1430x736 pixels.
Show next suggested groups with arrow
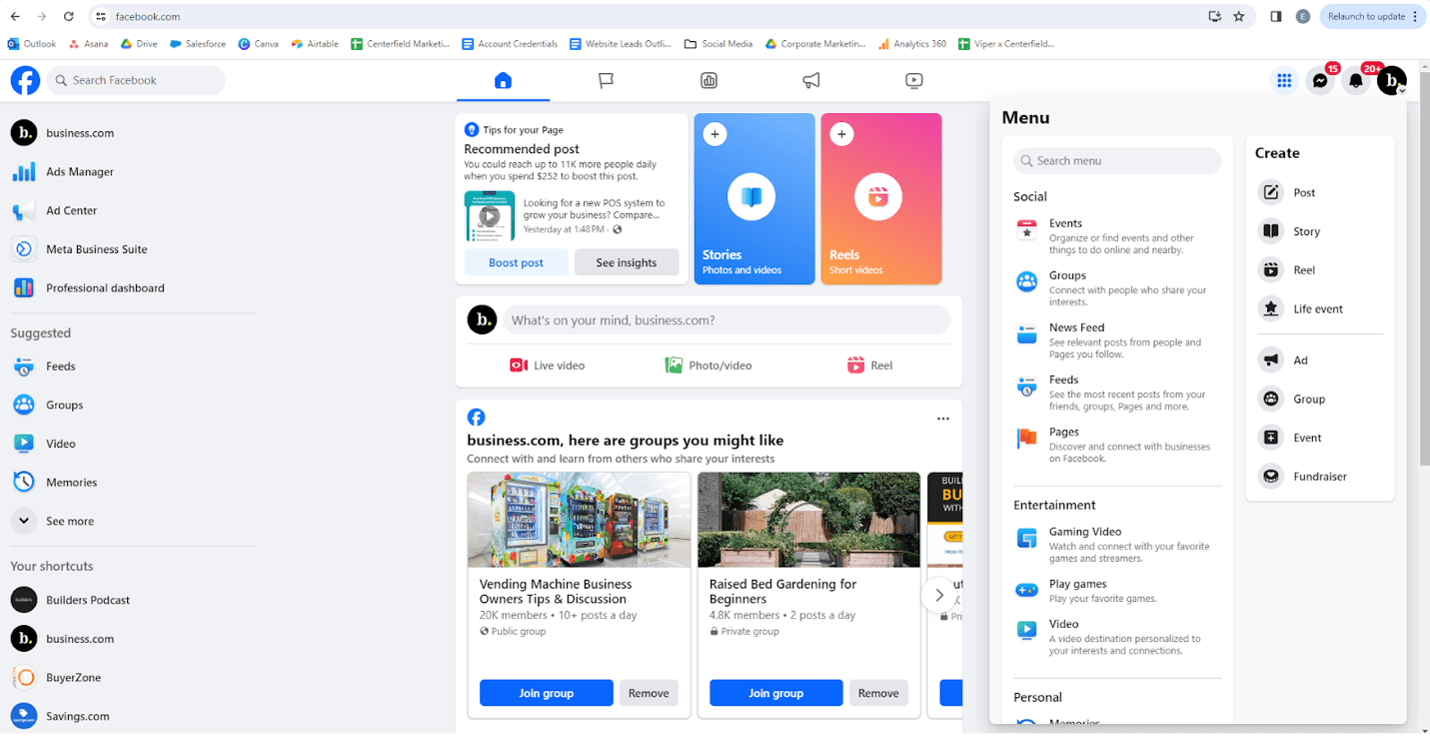939,595
